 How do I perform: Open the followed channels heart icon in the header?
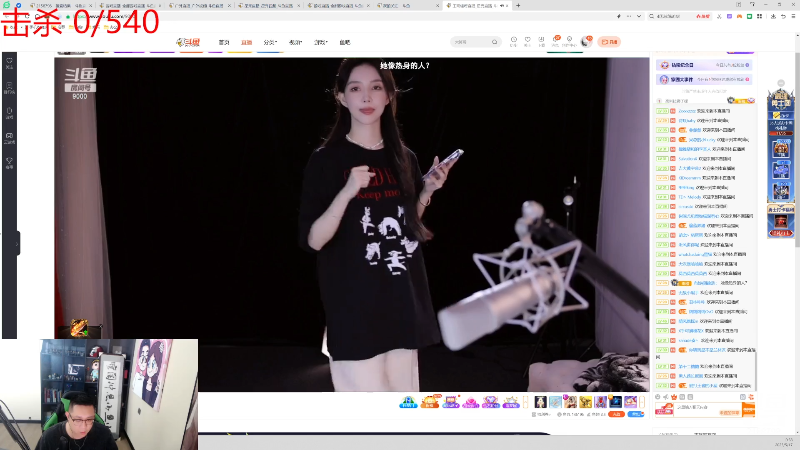pos(528,41)
